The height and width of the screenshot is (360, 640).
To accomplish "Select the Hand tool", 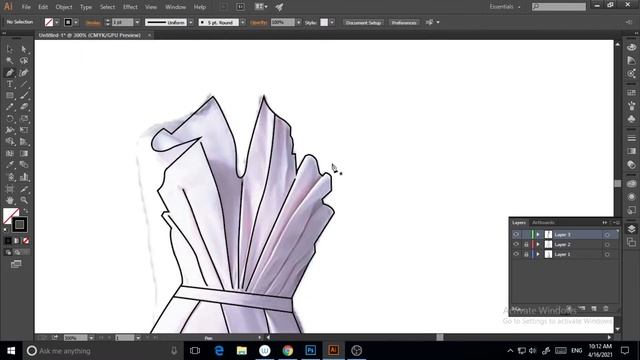I will point(10,200).
